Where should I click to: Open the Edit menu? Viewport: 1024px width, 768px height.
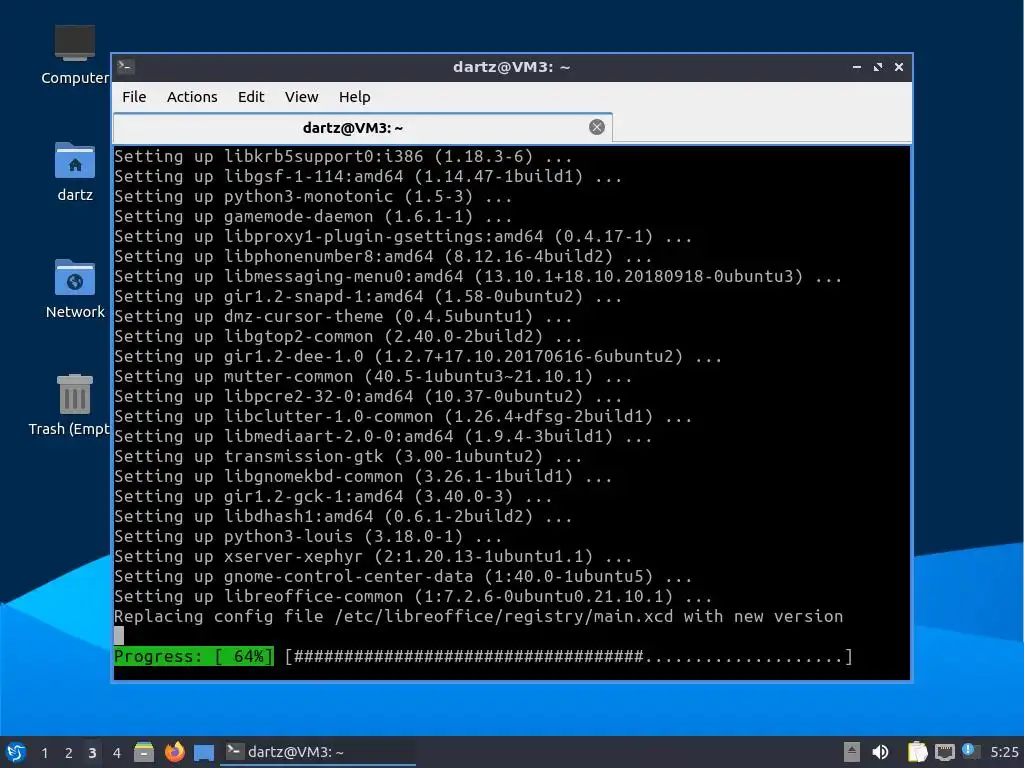[251, 97]
